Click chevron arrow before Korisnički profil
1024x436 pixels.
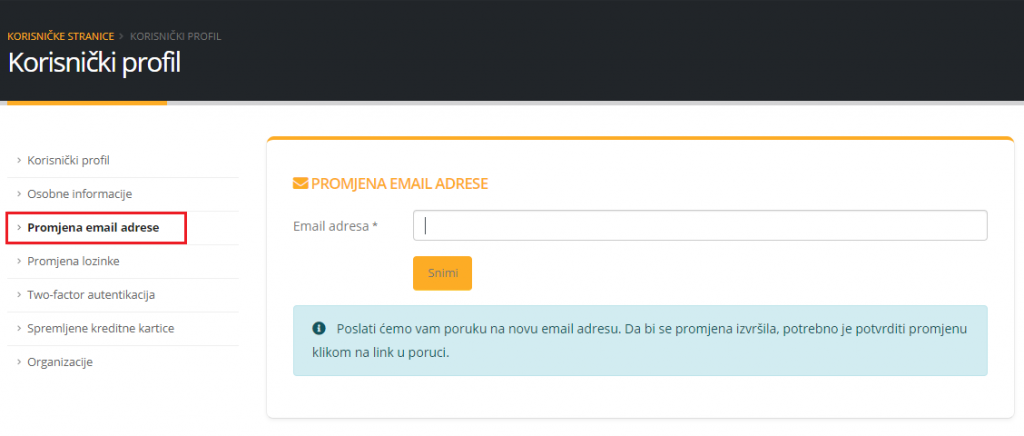[19, 160]
